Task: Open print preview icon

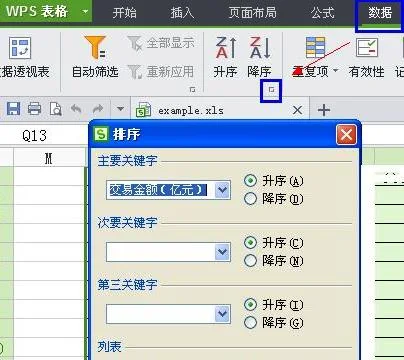Action: [55, 109]
